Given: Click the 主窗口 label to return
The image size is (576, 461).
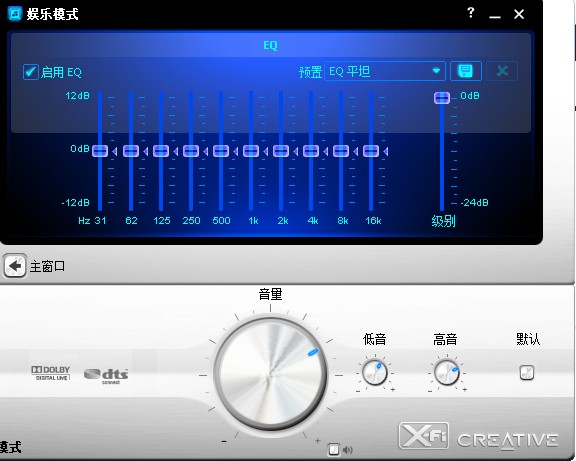Looking at the screenshot, I should pos(47,266).
